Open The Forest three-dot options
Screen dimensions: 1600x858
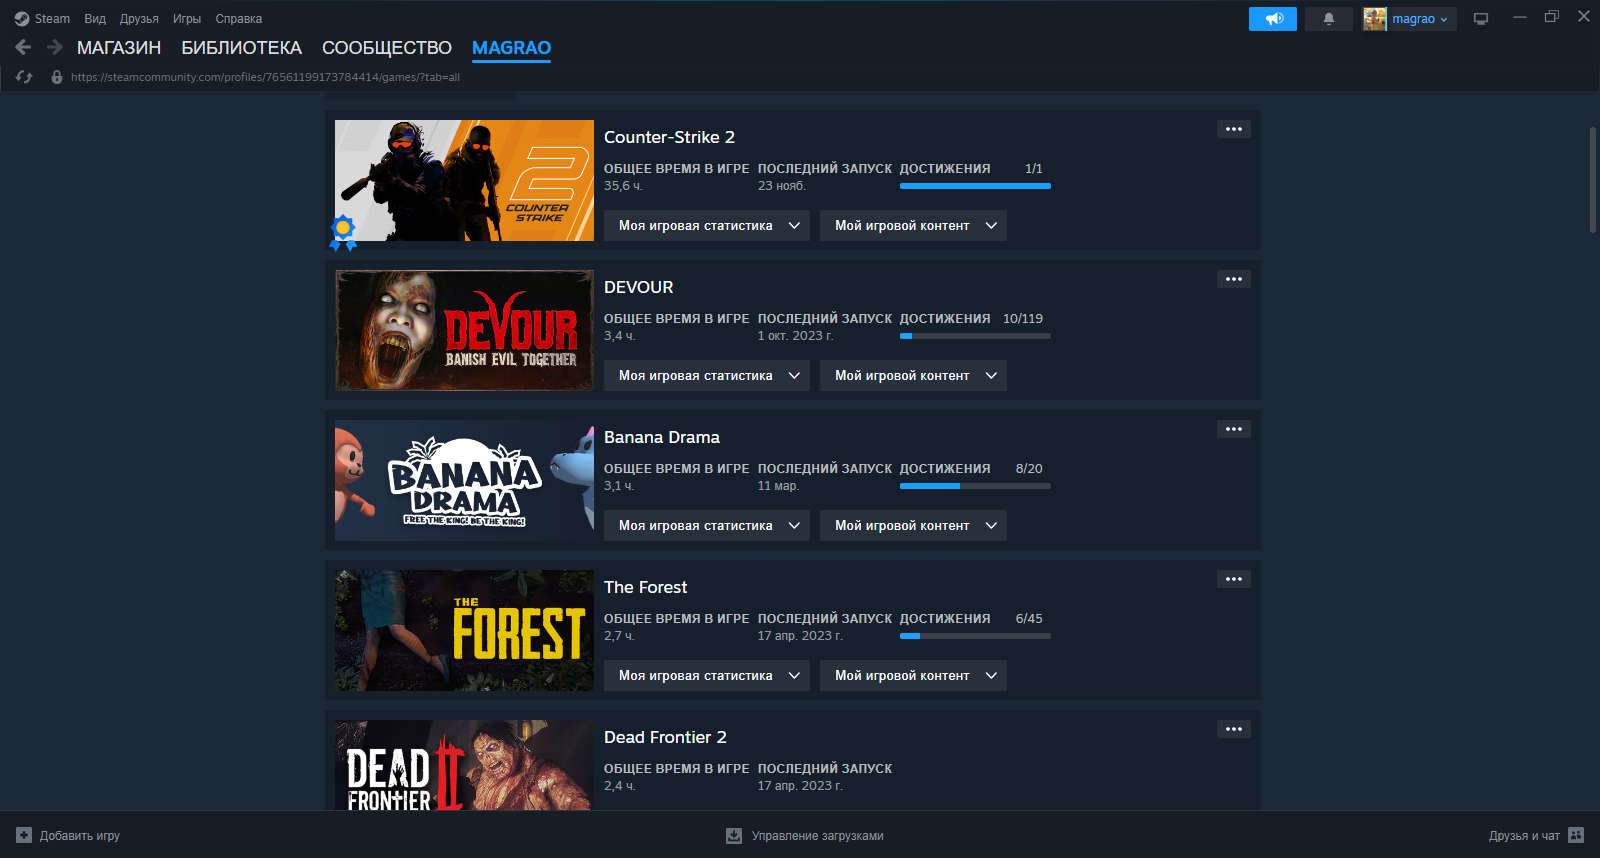1234,579
